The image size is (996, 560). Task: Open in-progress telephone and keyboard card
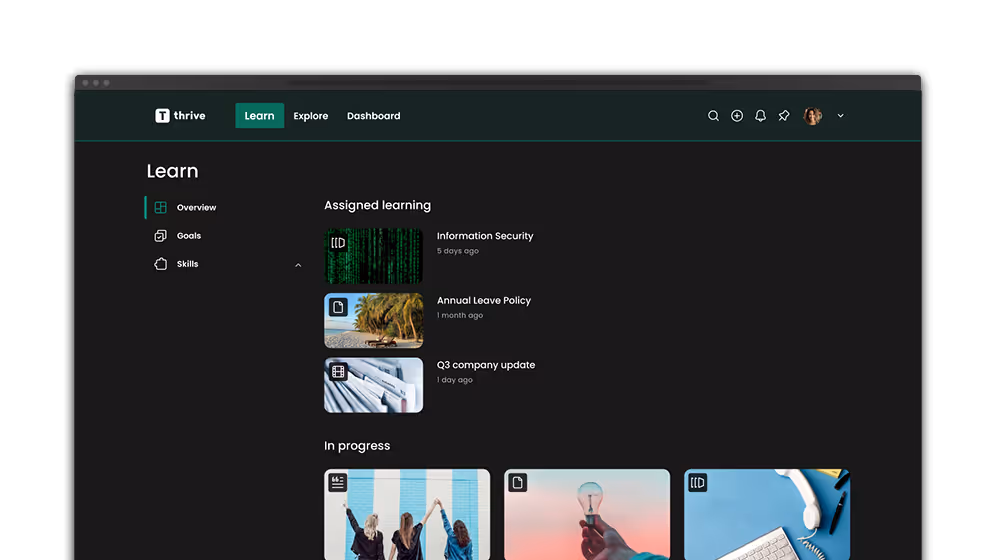pos(767,514)
